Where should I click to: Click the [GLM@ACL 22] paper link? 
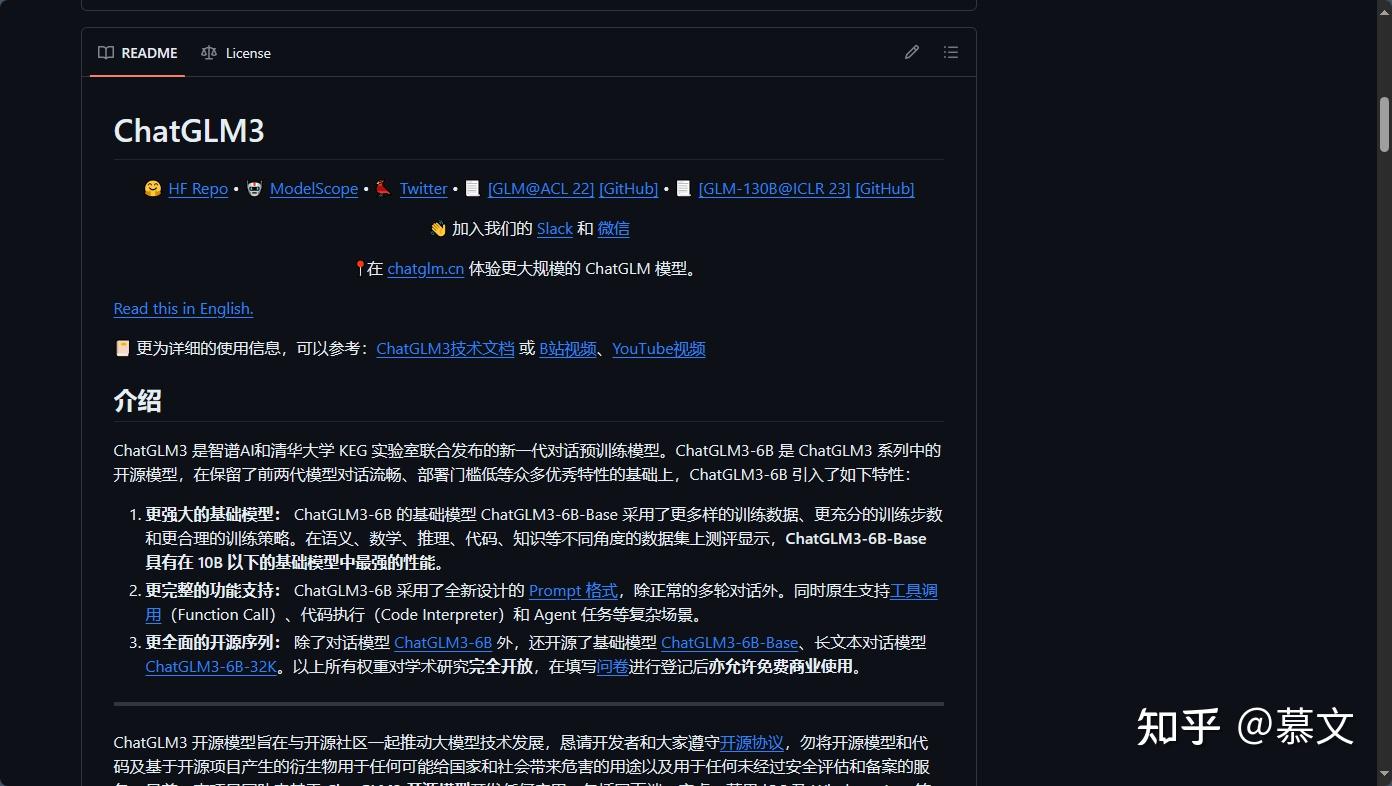pyautogui.click(x=540, y=188)
